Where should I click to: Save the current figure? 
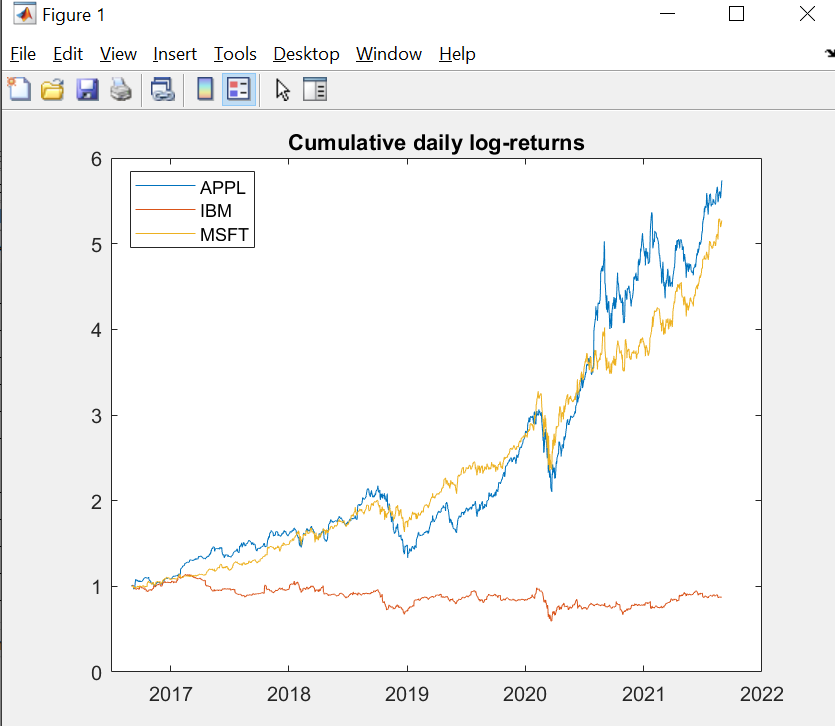pyautogui.click(x=87, y=89)
